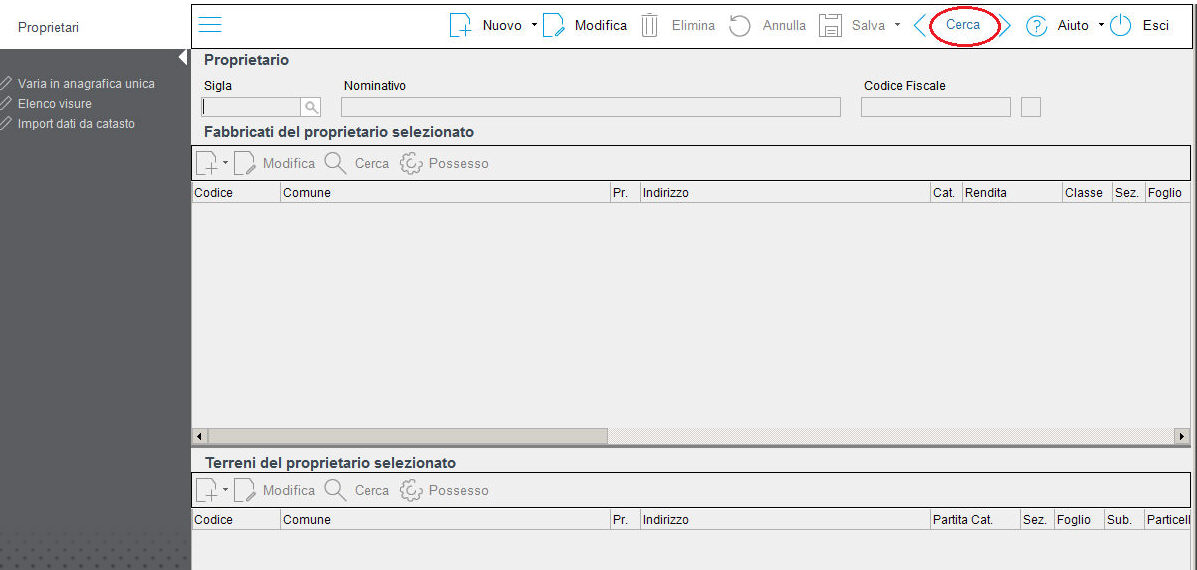Click Possesso gear icon in Fabbricati toolbar

[x=411, y=163]
